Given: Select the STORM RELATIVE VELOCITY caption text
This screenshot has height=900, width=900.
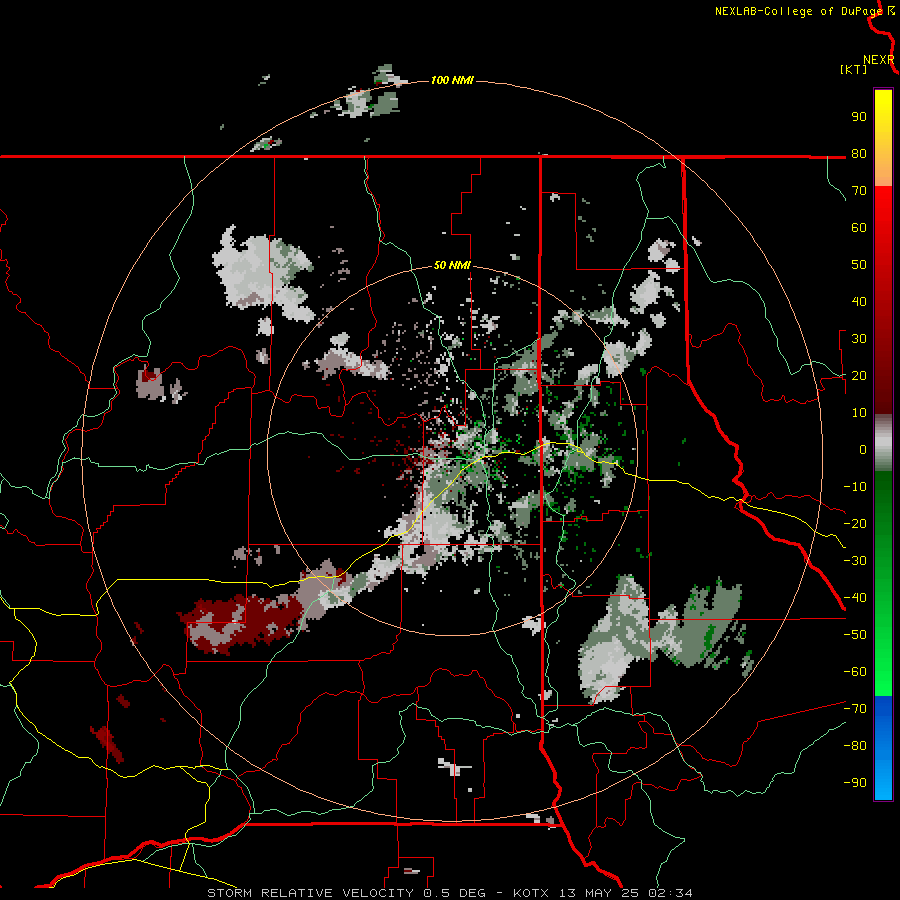Looking at the screenshot, I should 310,893.
